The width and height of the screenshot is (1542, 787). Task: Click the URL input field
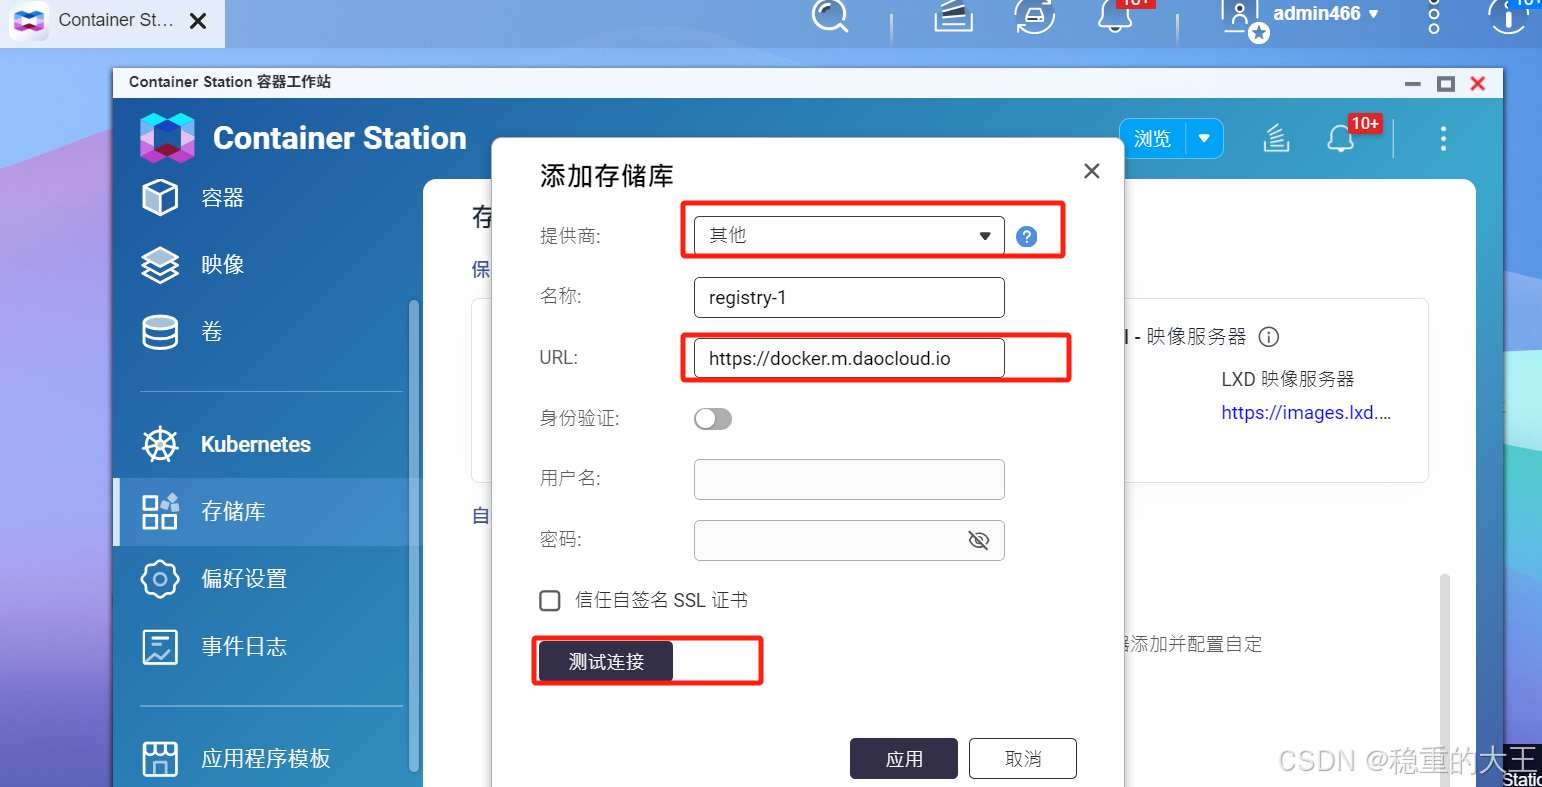click(x=849, y=358)
